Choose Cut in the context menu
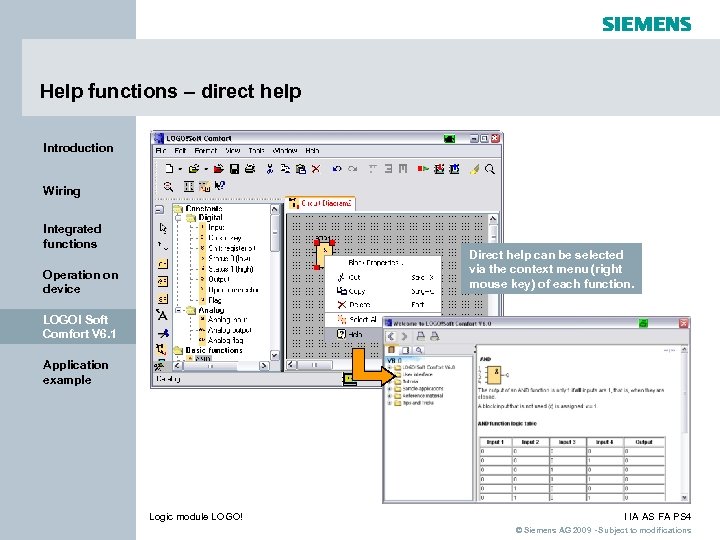 [x=383, y=277]
